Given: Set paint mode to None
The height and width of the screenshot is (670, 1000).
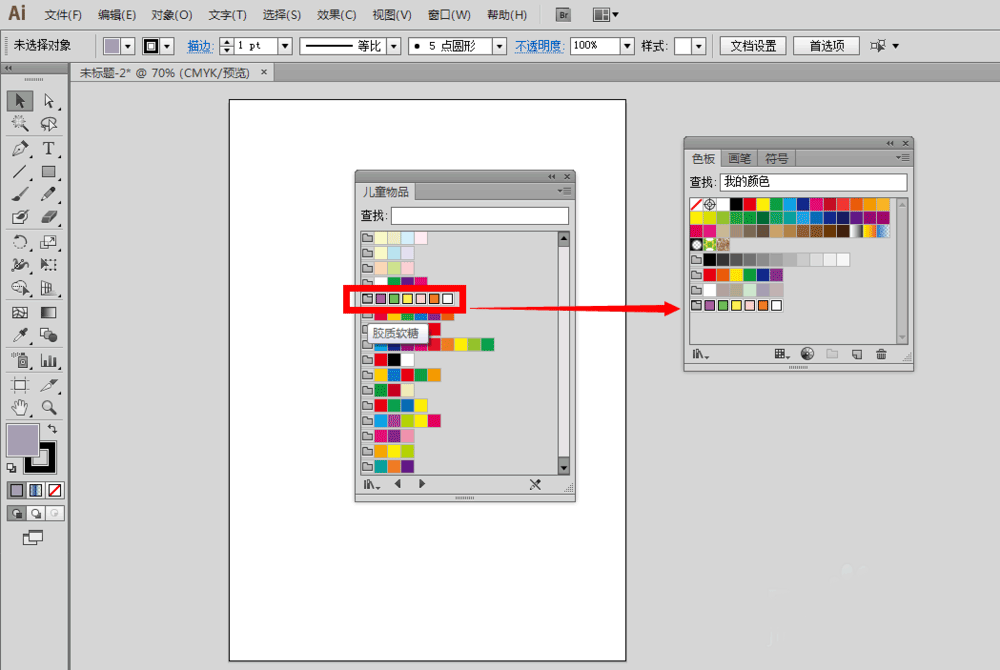Looking at the screenshot, I should (55, 490).
